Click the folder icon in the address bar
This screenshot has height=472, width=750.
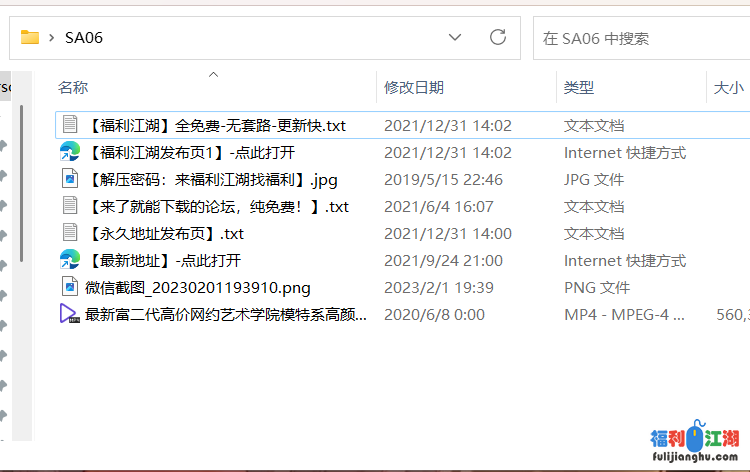coord(30,38)
